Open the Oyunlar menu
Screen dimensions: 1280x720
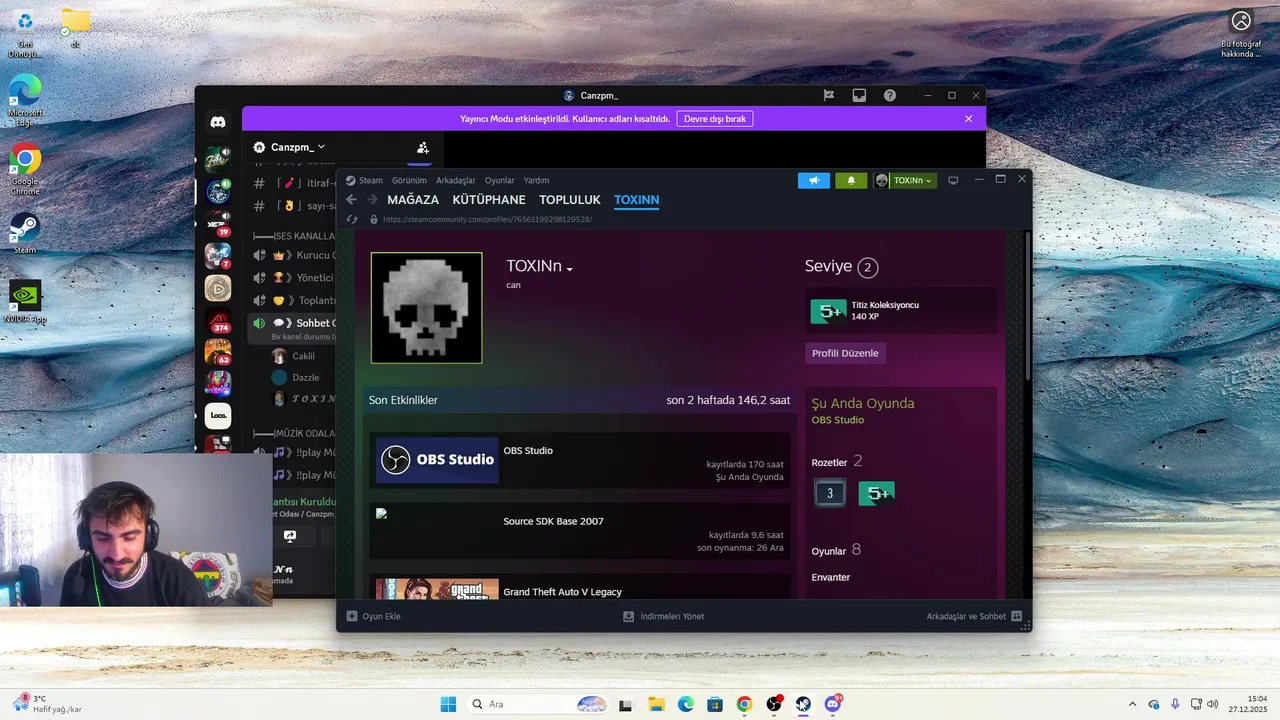click(x=499, y=180)
